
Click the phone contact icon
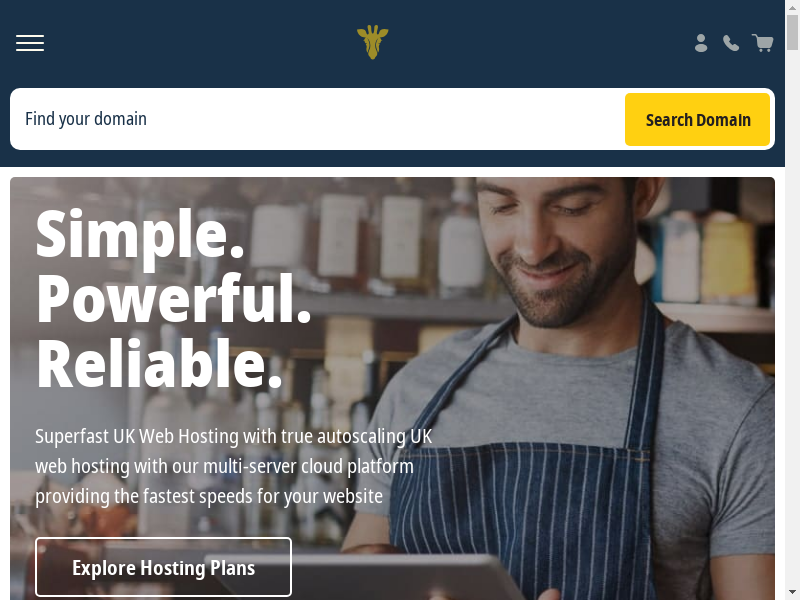click(x=731, y=43)
